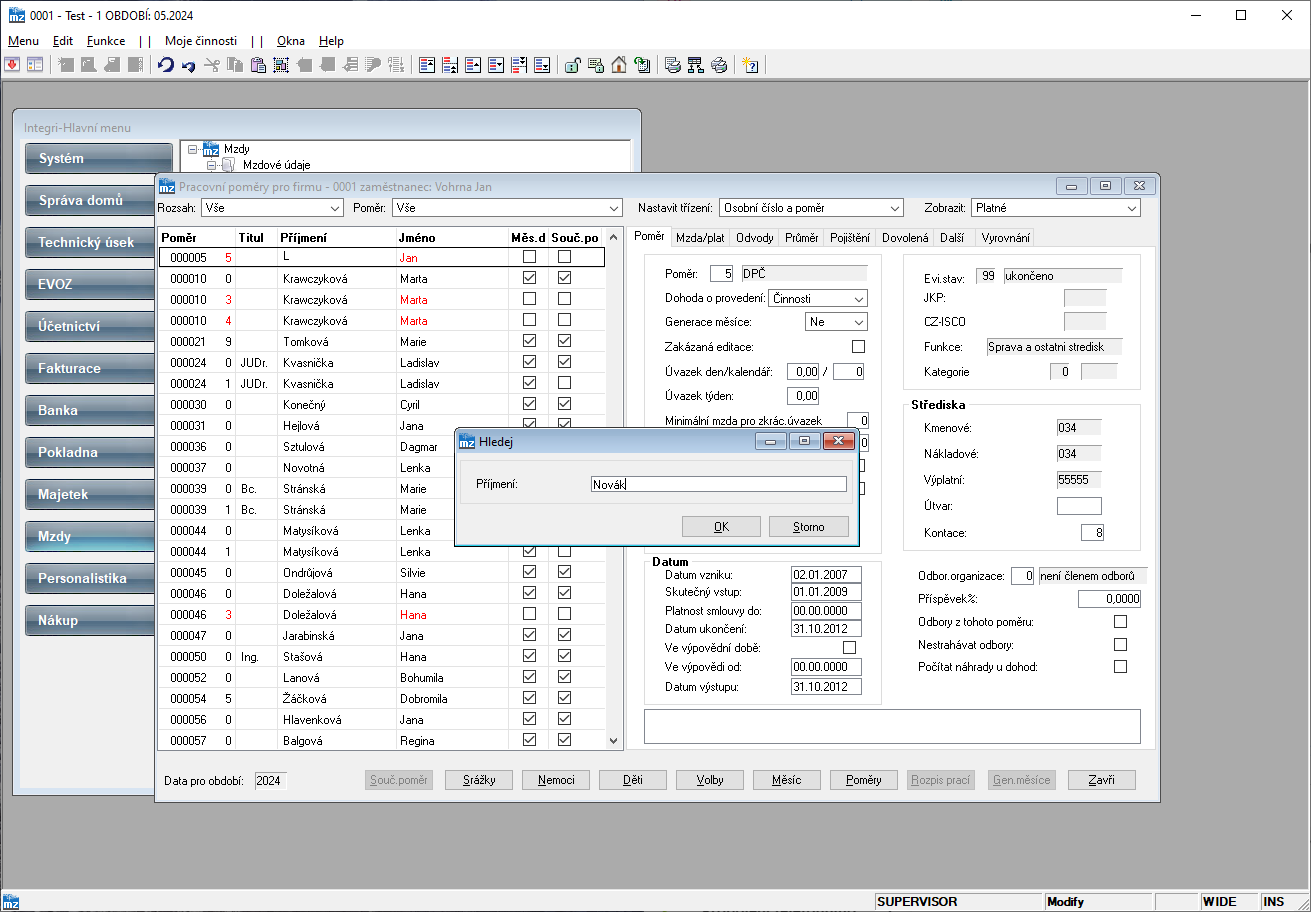Click the green padlock toolbar icon
The image size is (1311, 916).
573,65
